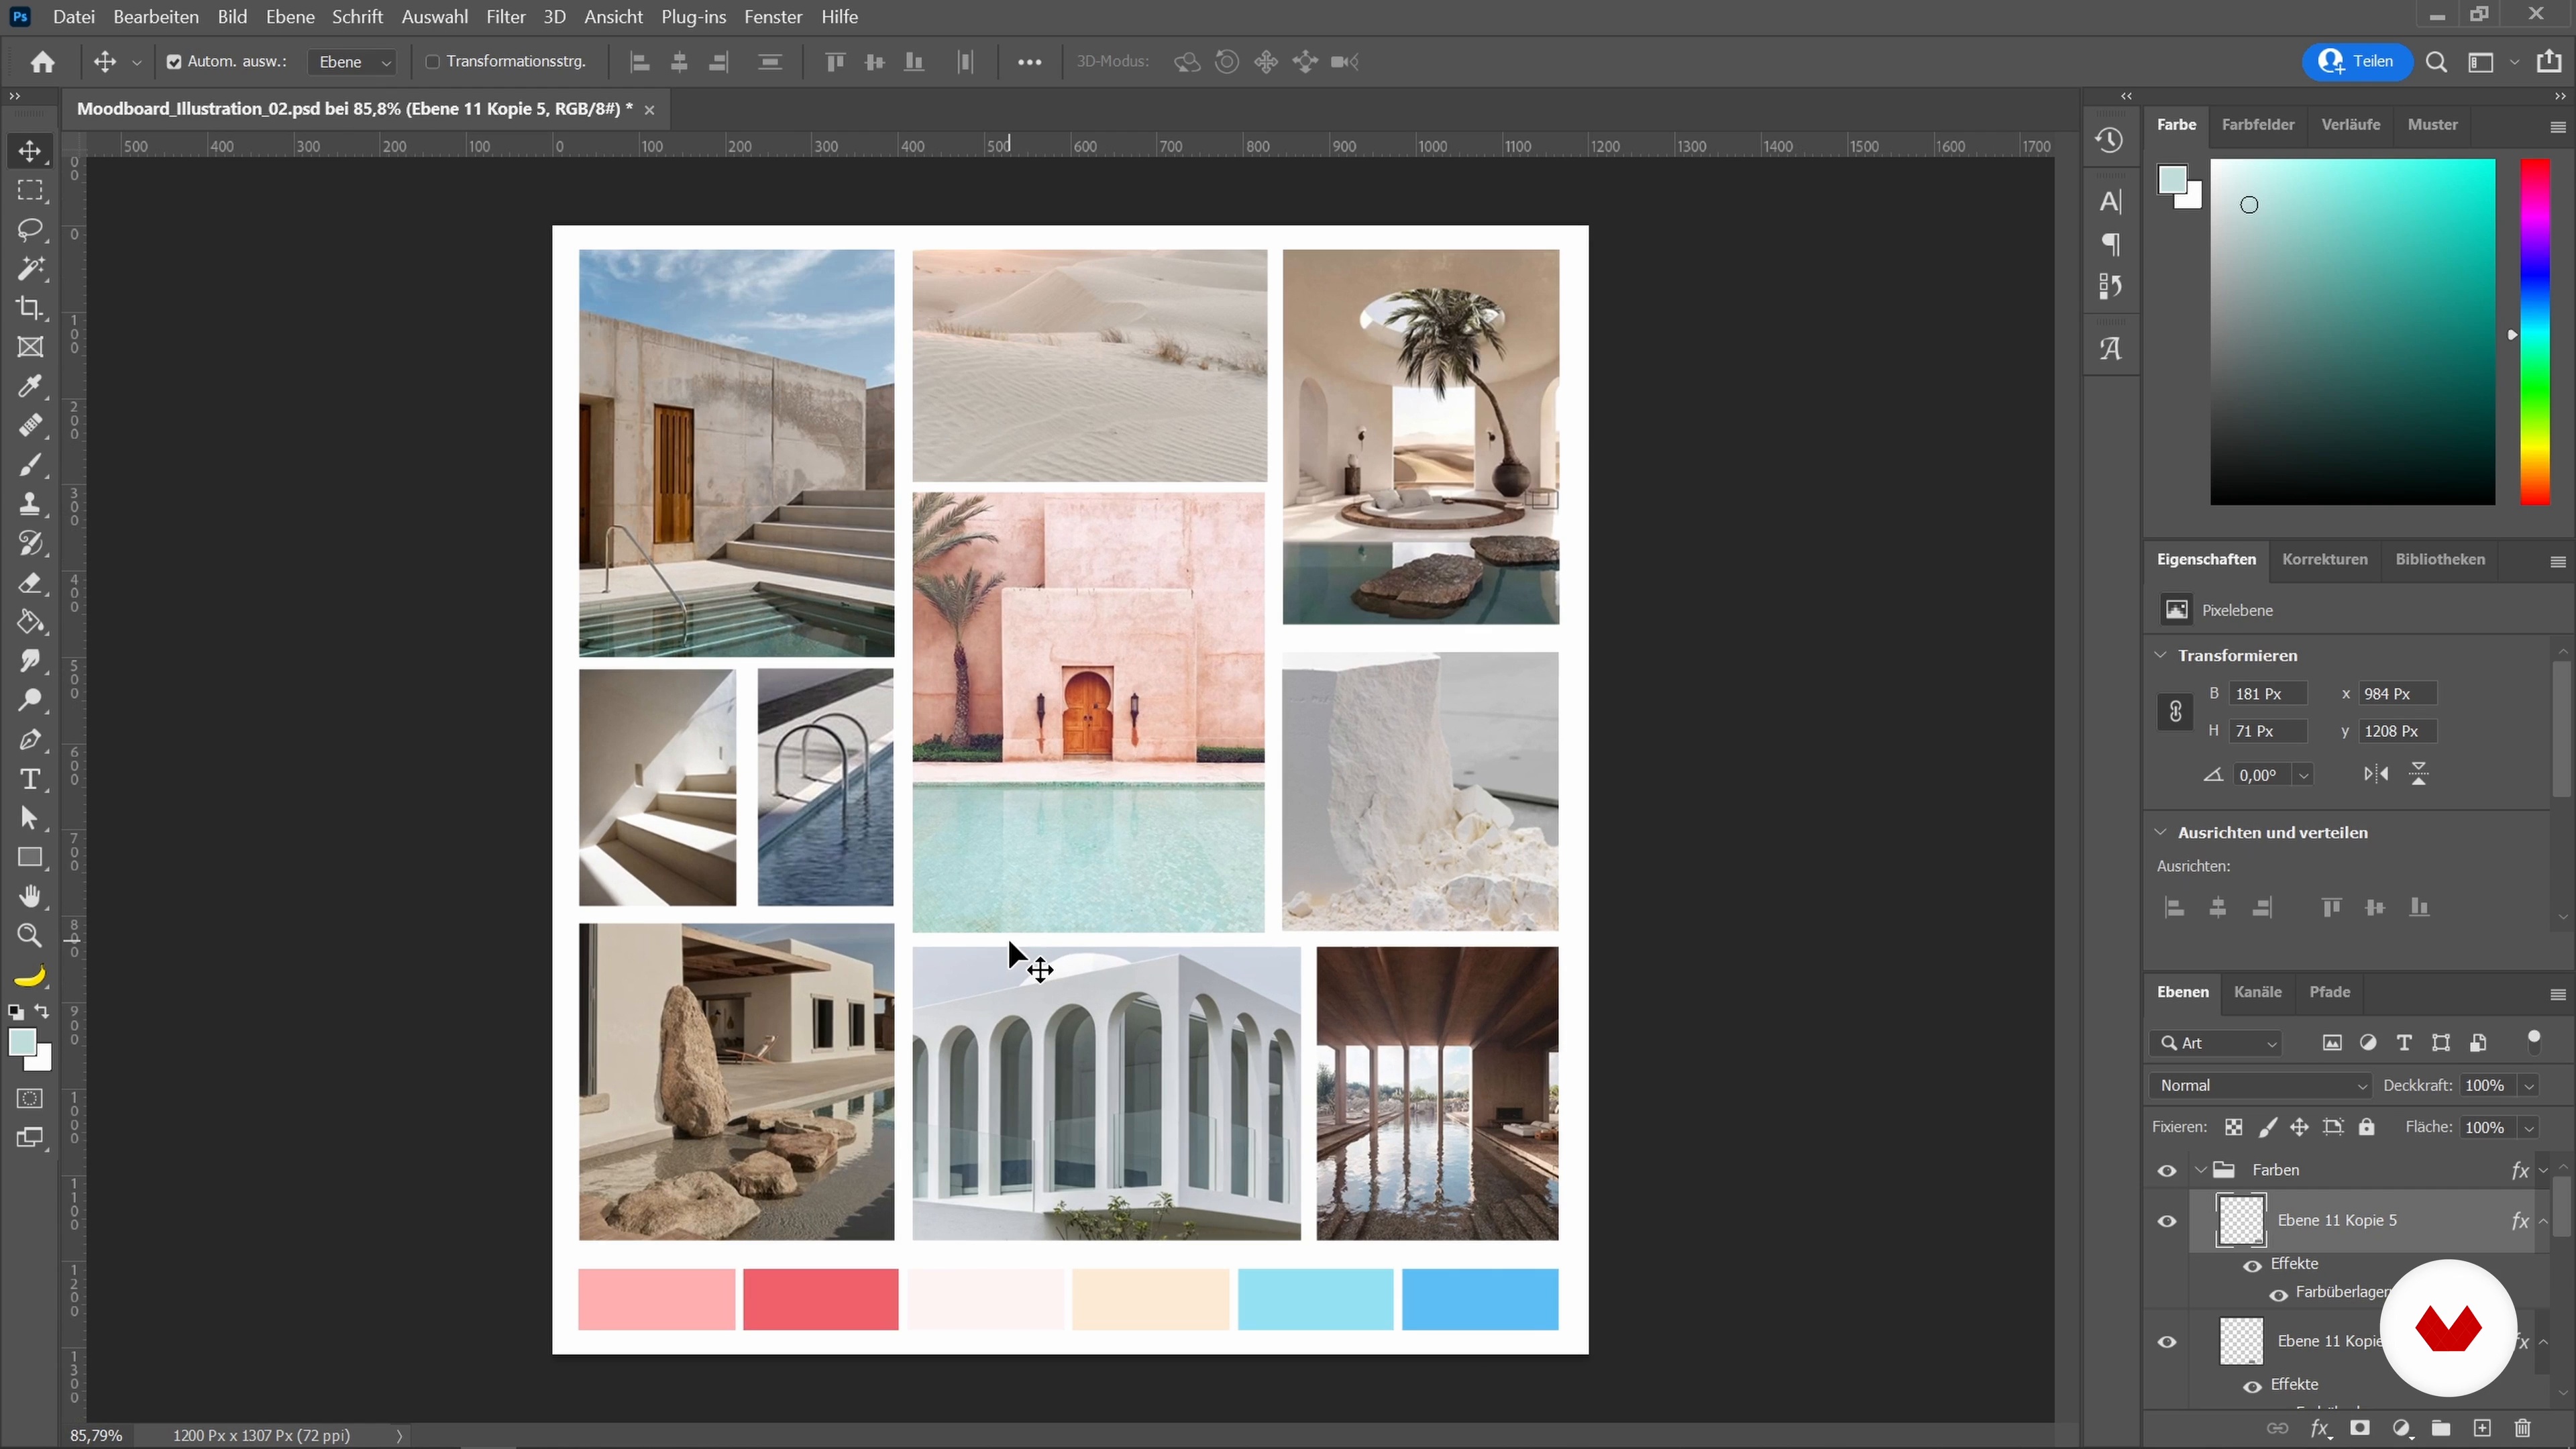Open the Art layer filter dropdown

tap(2216, 1043)
